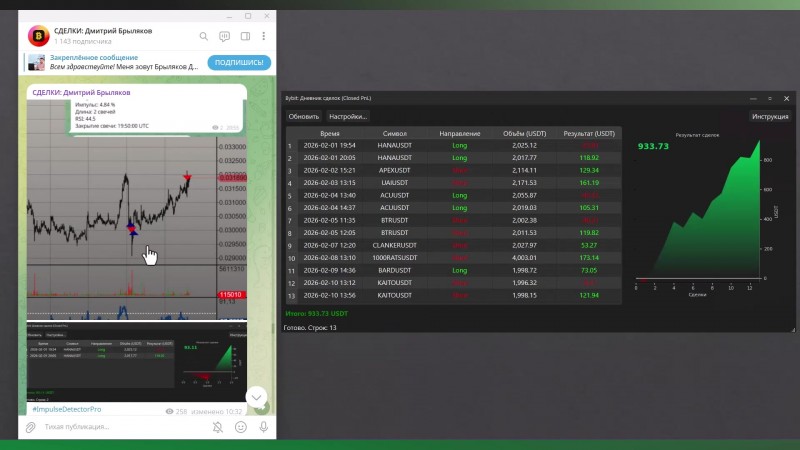
Task: Click the microphone voice message icon
Action: [264, 427]
